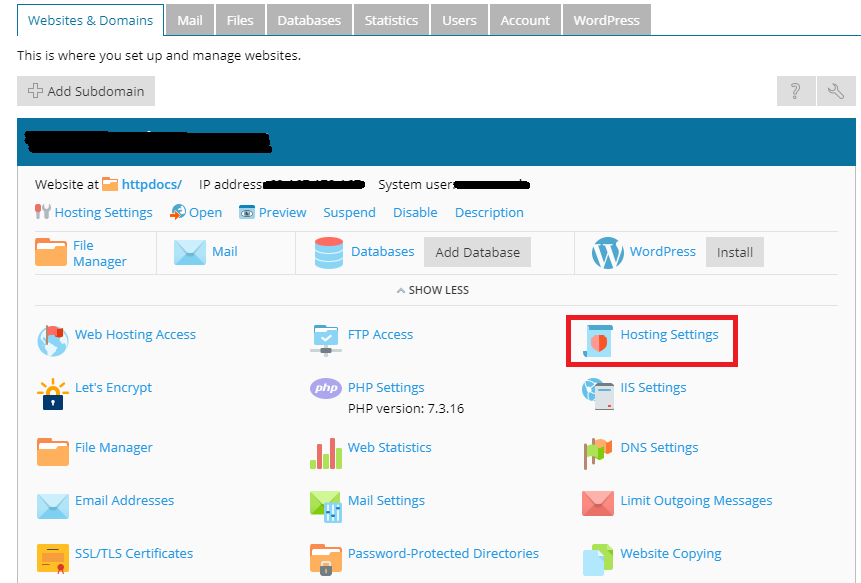Screen dimensions: 861x583
Task: Open the Password-Protected Directories link
Action: (443, 553)
